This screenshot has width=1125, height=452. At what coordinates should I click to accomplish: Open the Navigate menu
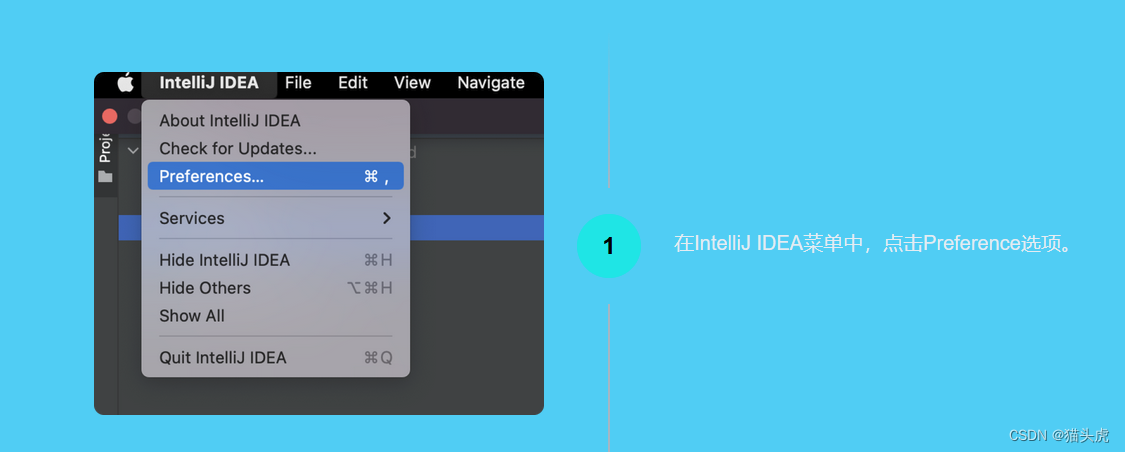pos(491,83)
